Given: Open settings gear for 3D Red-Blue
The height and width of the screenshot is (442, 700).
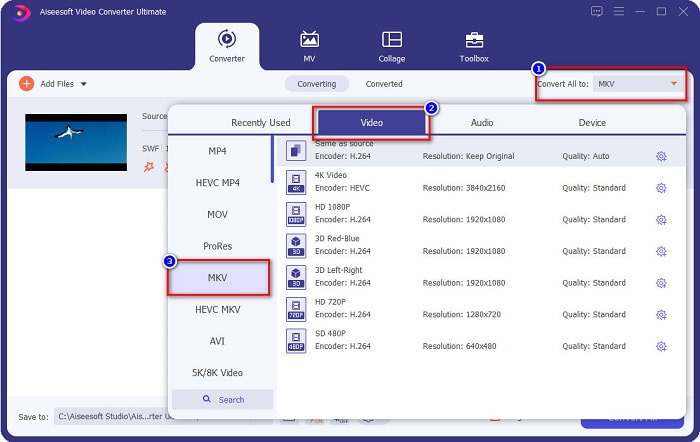Looking at the screenshot, I should pyautogui.click(x=661, y=251).
